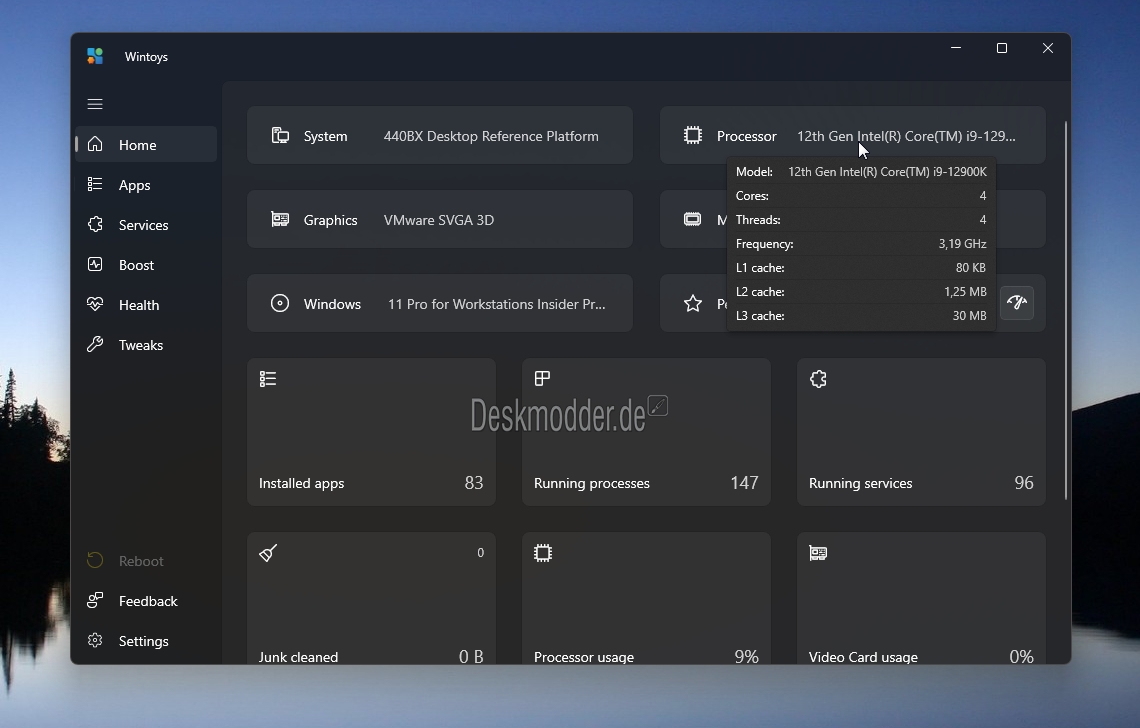This screenshot has width=1140, height=728.
Task: Click the Running services puzzle icon on tile
Action: click(x=818, y=379)
